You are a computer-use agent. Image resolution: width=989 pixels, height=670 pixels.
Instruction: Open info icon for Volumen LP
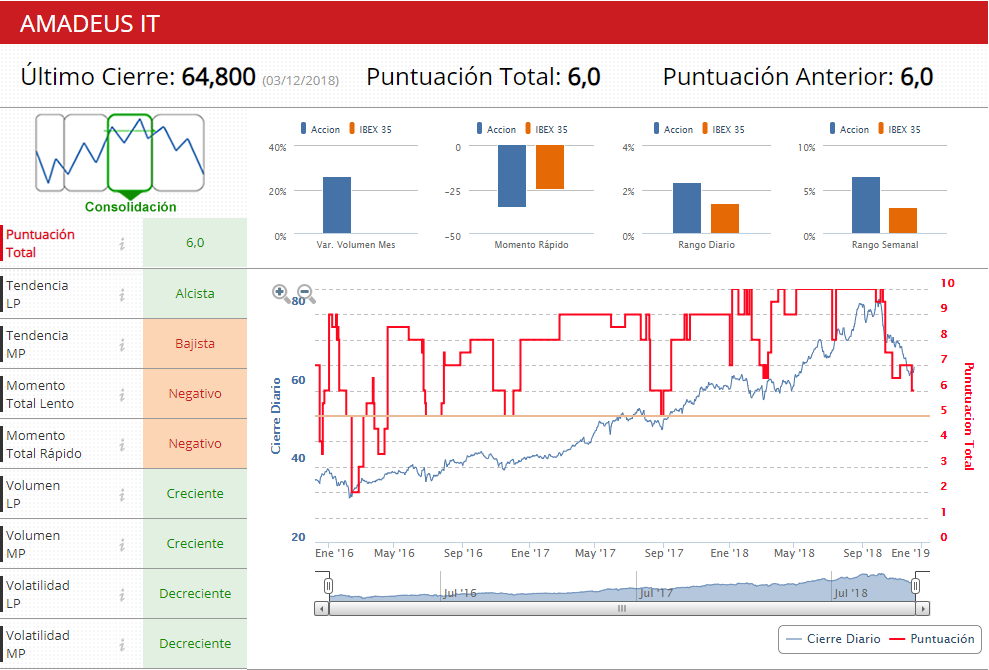coord(122,495)
